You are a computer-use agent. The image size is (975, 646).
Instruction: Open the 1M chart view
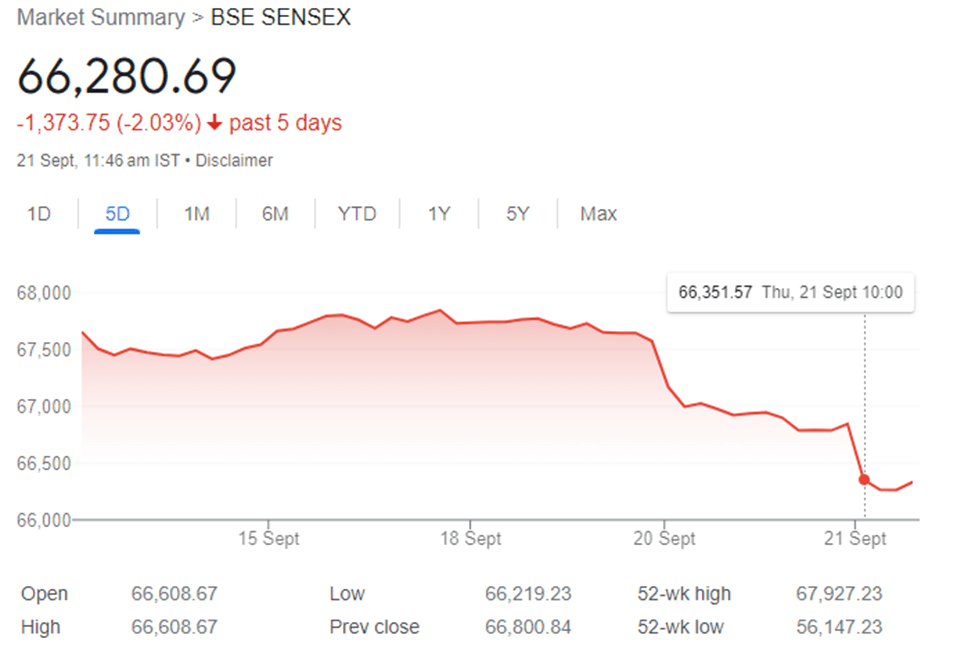pyautogui.click(x=196, y=213)
